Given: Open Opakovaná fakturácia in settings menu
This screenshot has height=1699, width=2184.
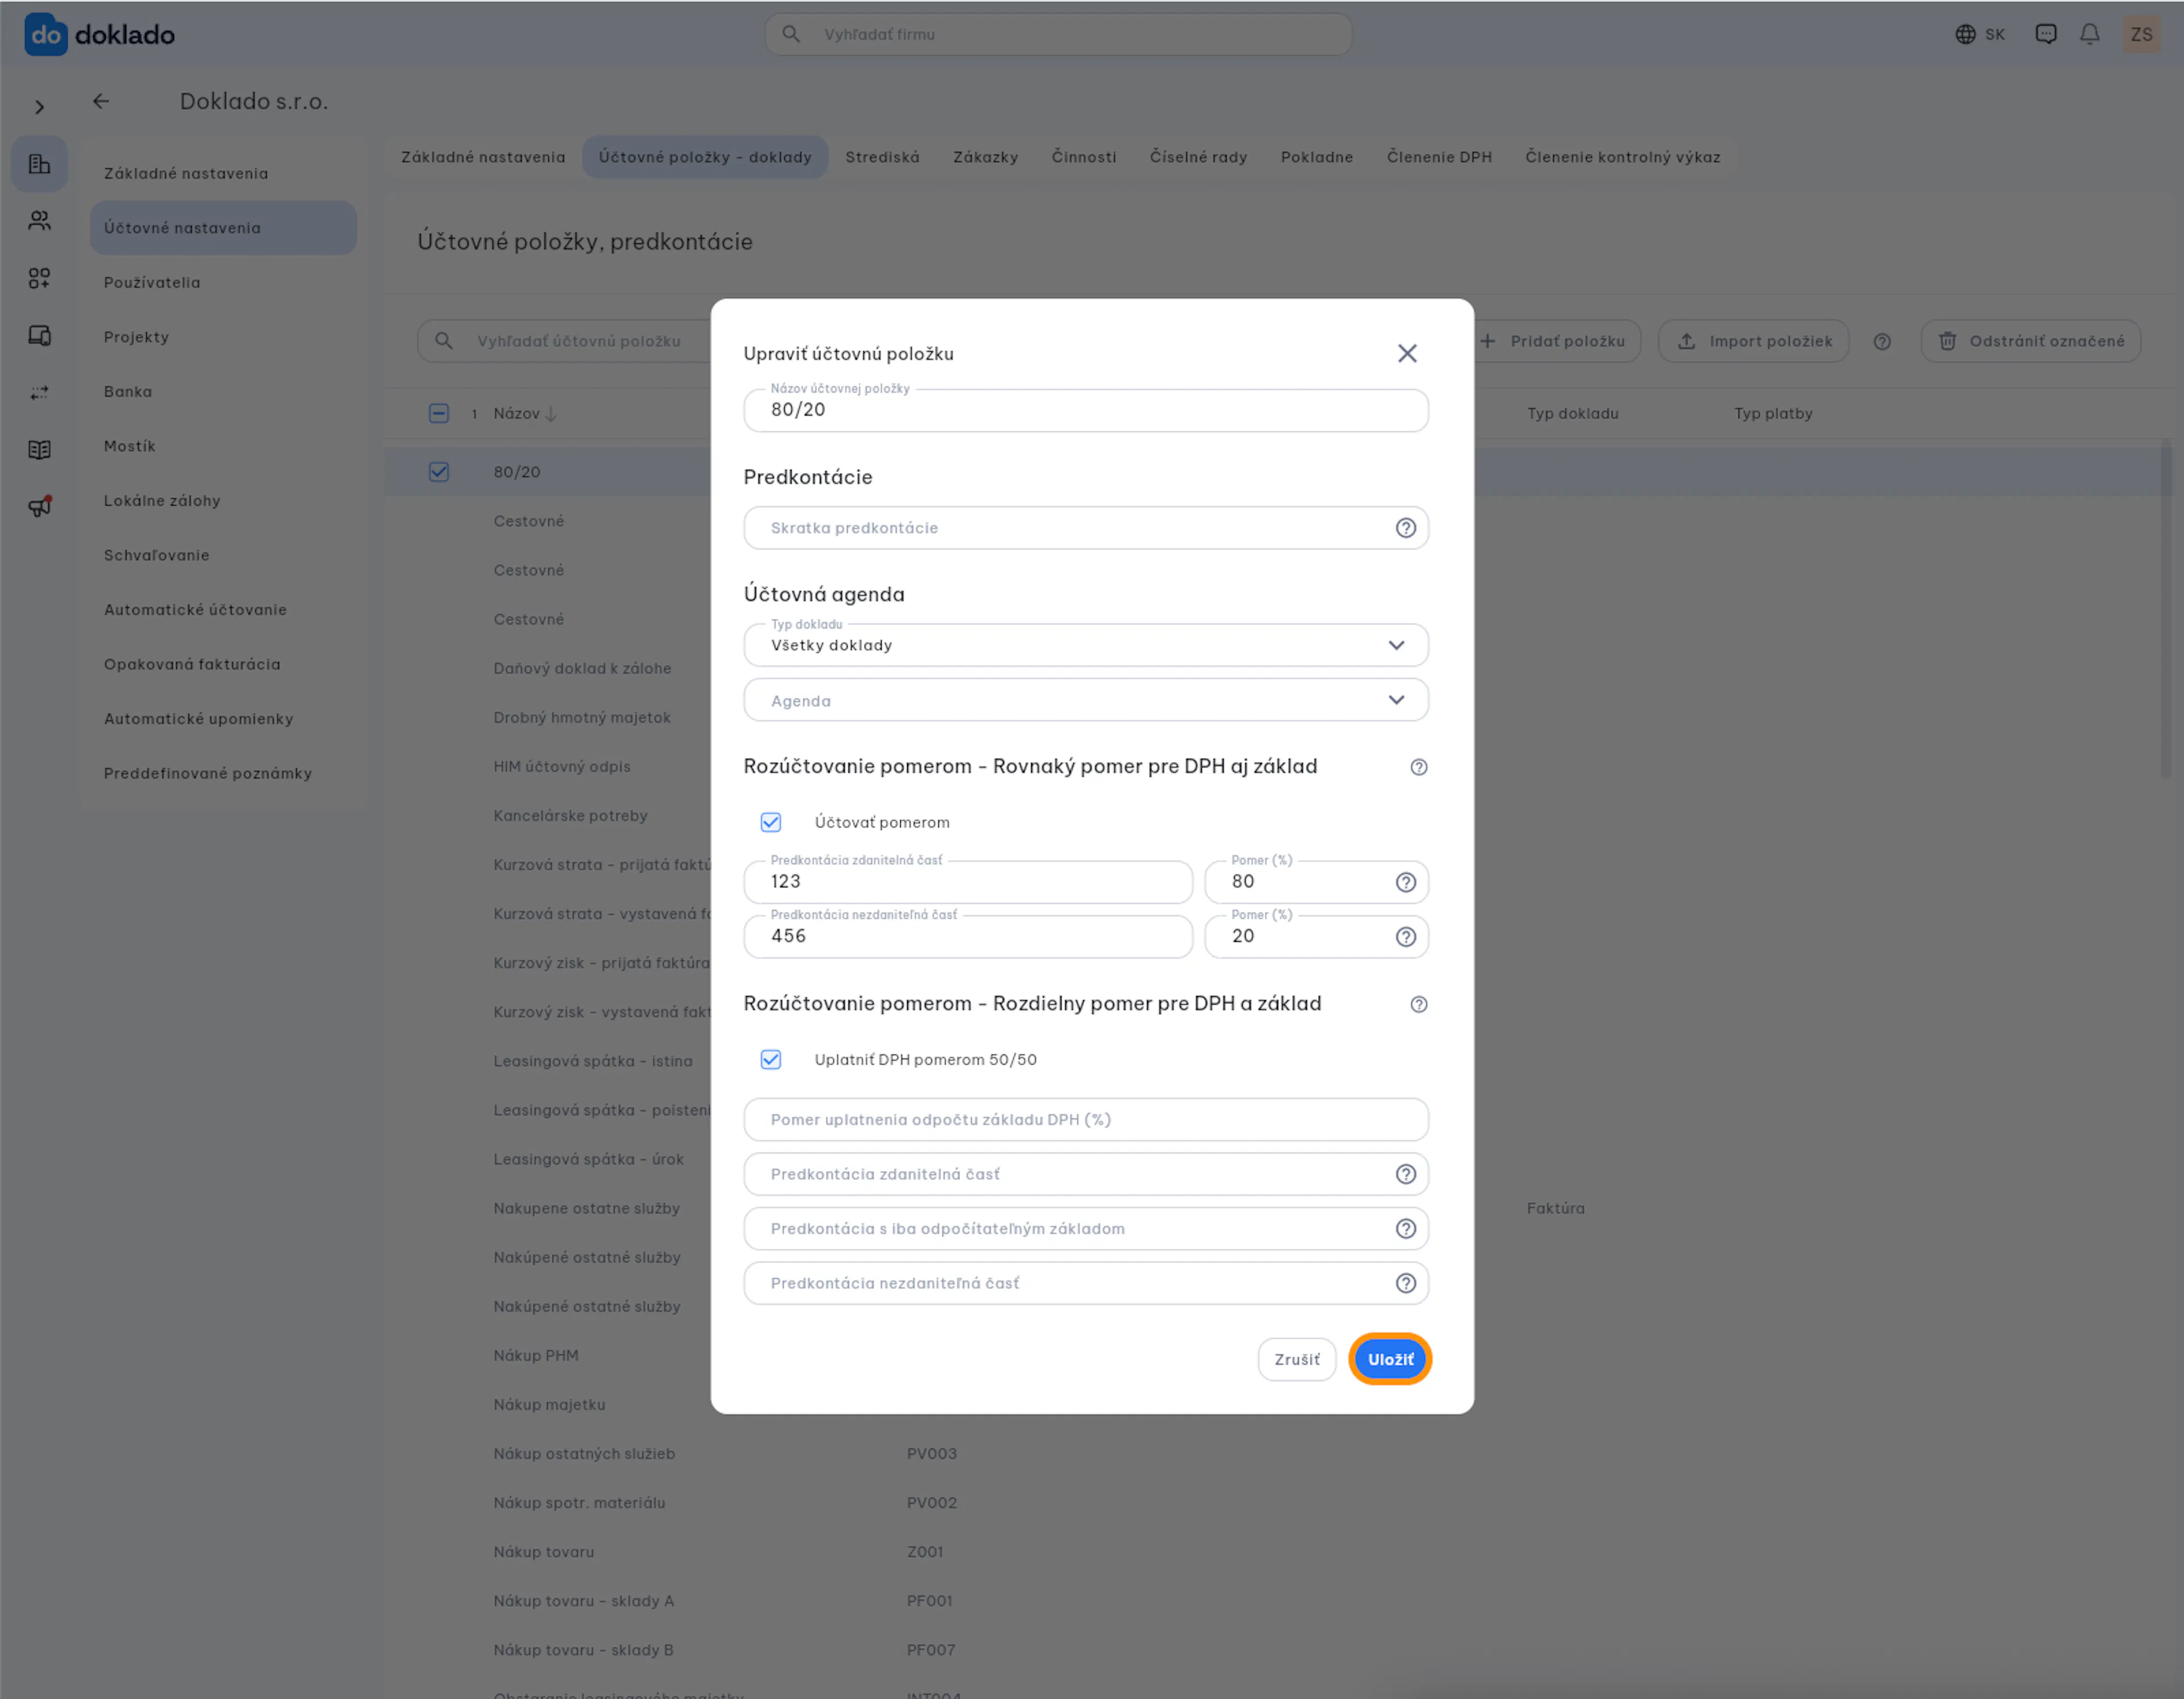Looking at the screenshot, I should pos(223,665).
